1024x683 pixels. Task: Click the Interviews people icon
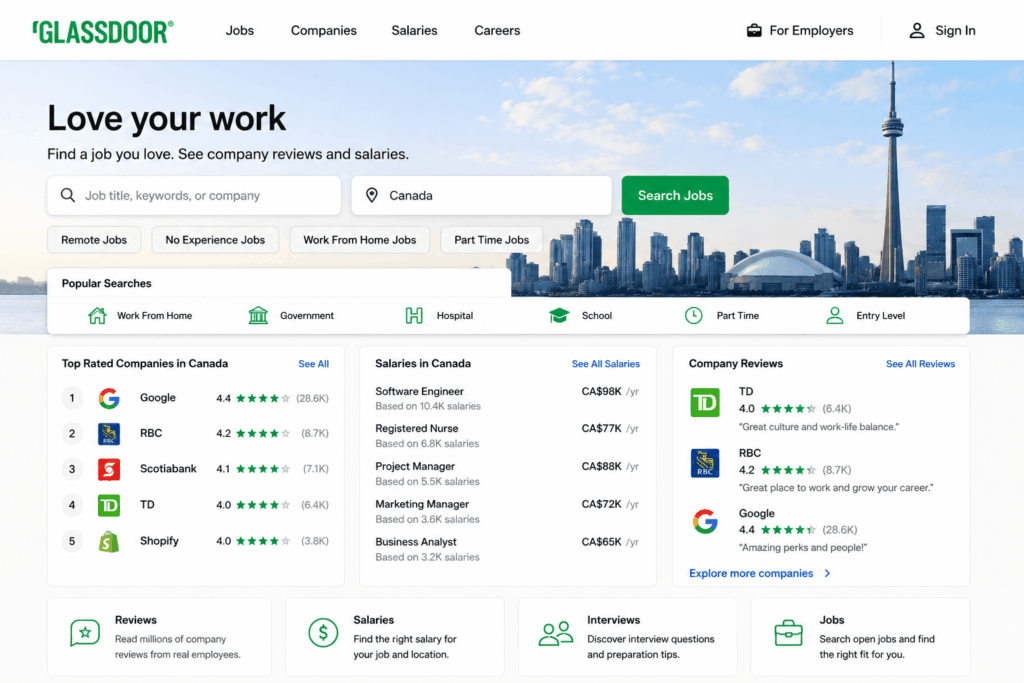click(x=556, y=633)
